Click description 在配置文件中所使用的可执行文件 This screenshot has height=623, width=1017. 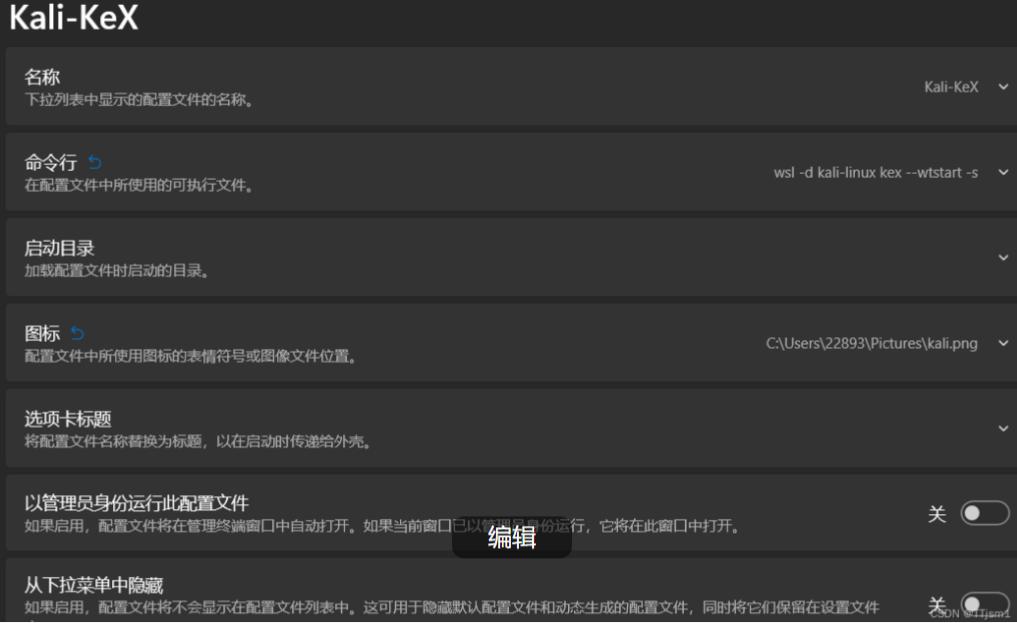coord(139,185)
